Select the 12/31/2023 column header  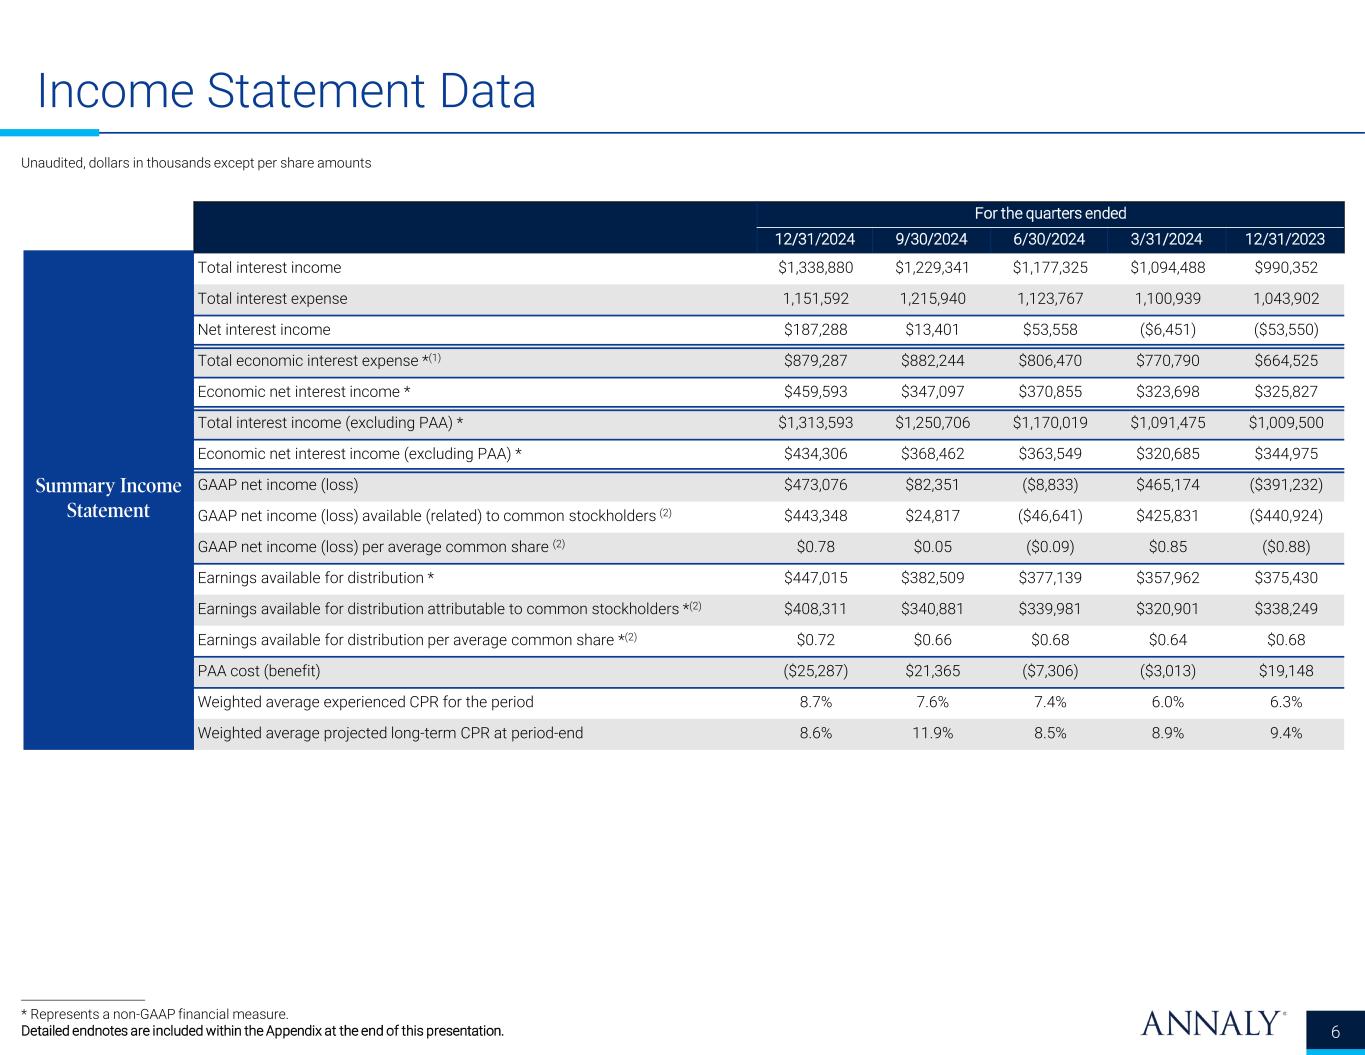[1285, 239]
